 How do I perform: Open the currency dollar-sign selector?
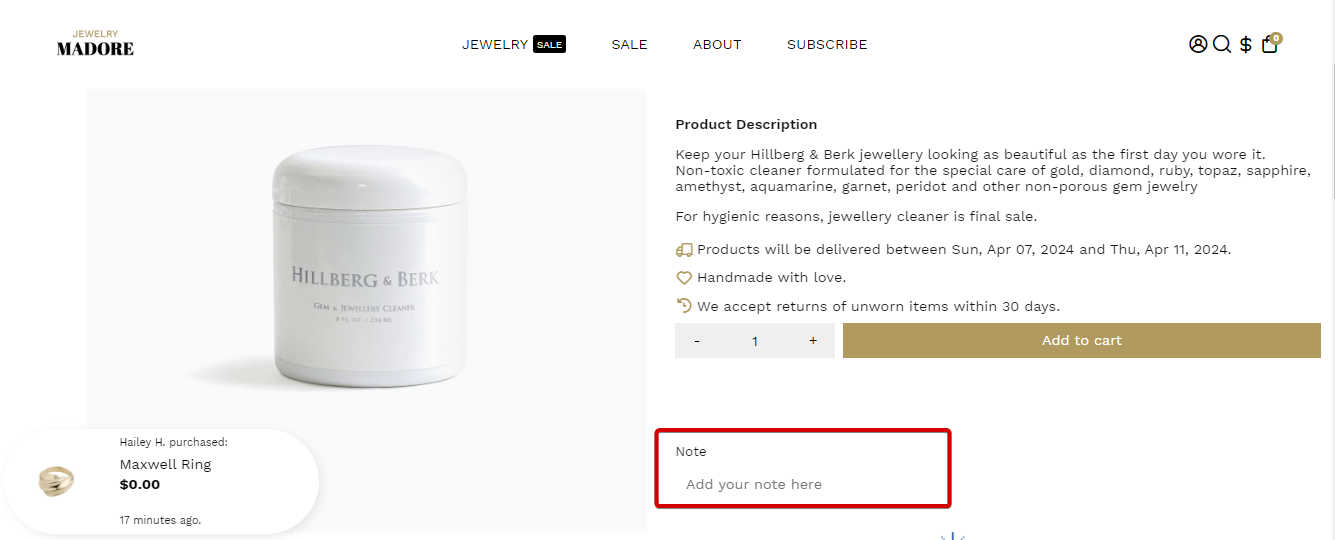click(x=1246, y=44)
